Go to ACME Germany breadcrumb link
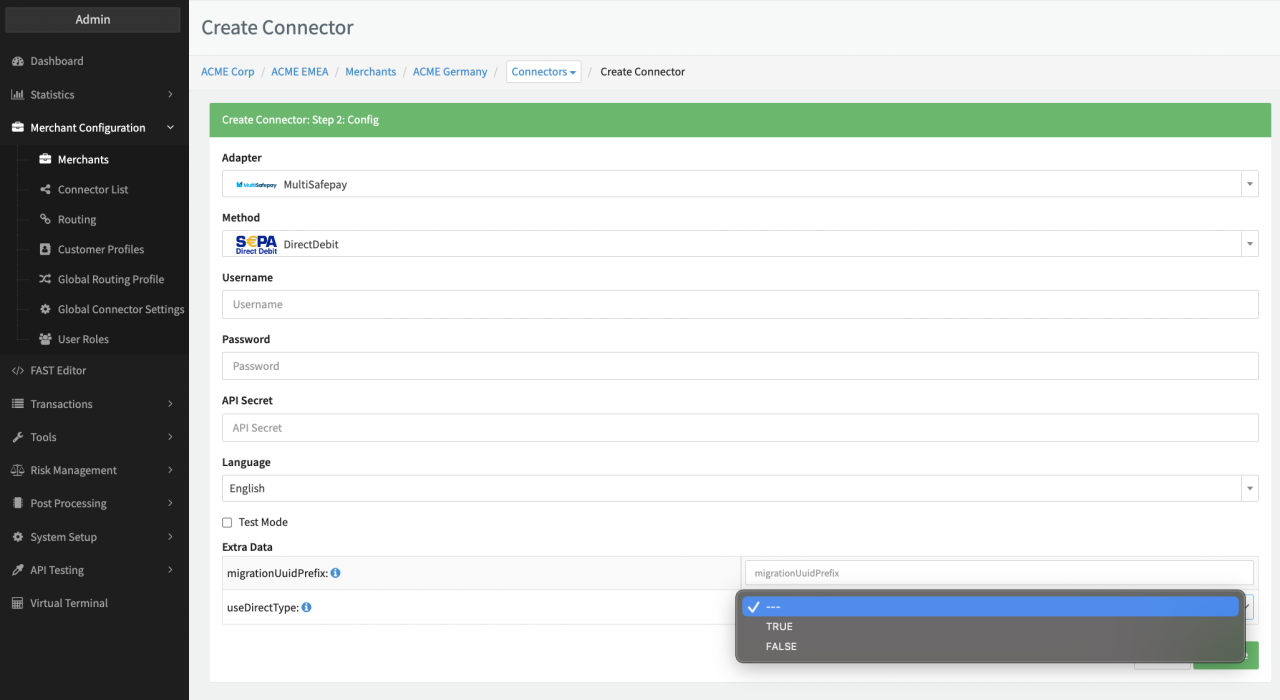 click(450, 72)
